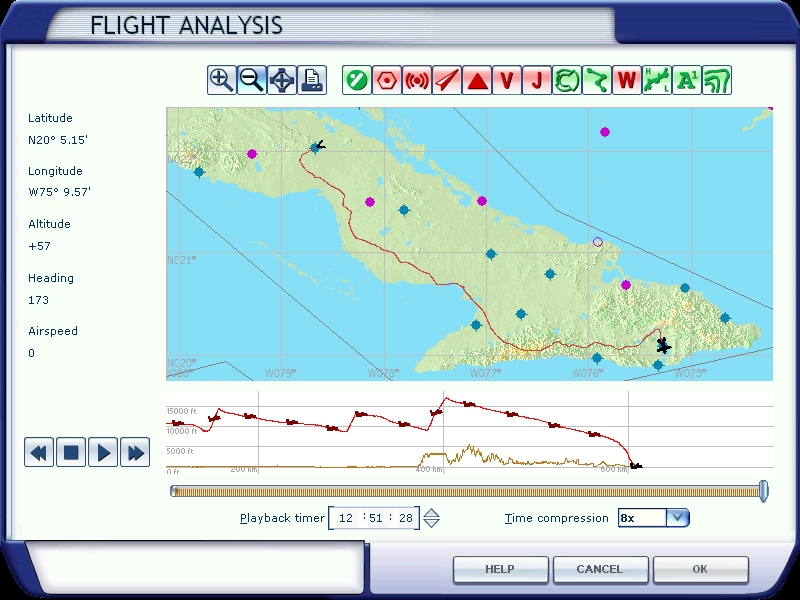Toggle weather systems H/L layer
This screenshot has width=800, height=600.
coord(657,80)
